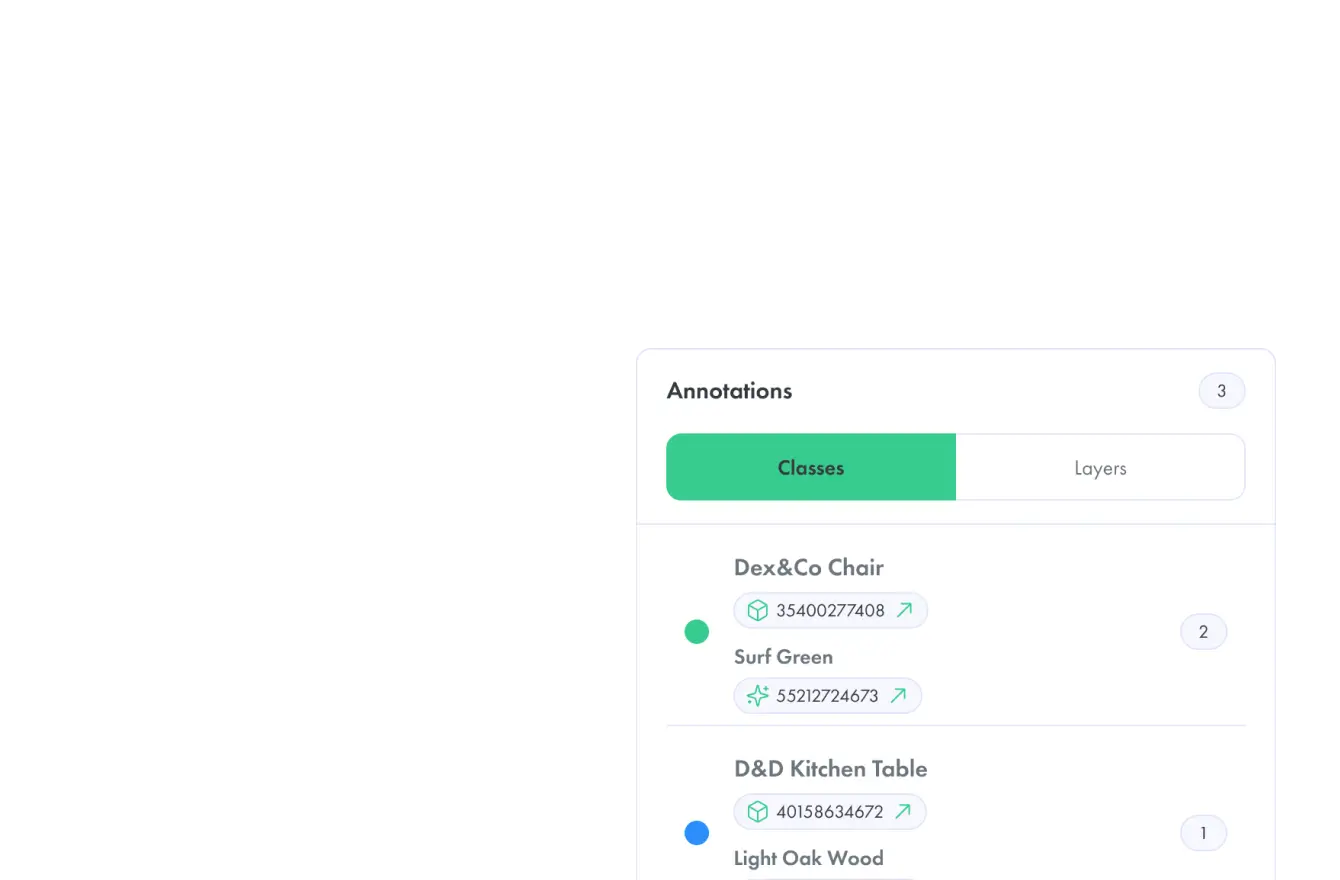Screen dimensions: 1340x880
Task: Select the D&D Kitchen Table class title
Action: 830,769
